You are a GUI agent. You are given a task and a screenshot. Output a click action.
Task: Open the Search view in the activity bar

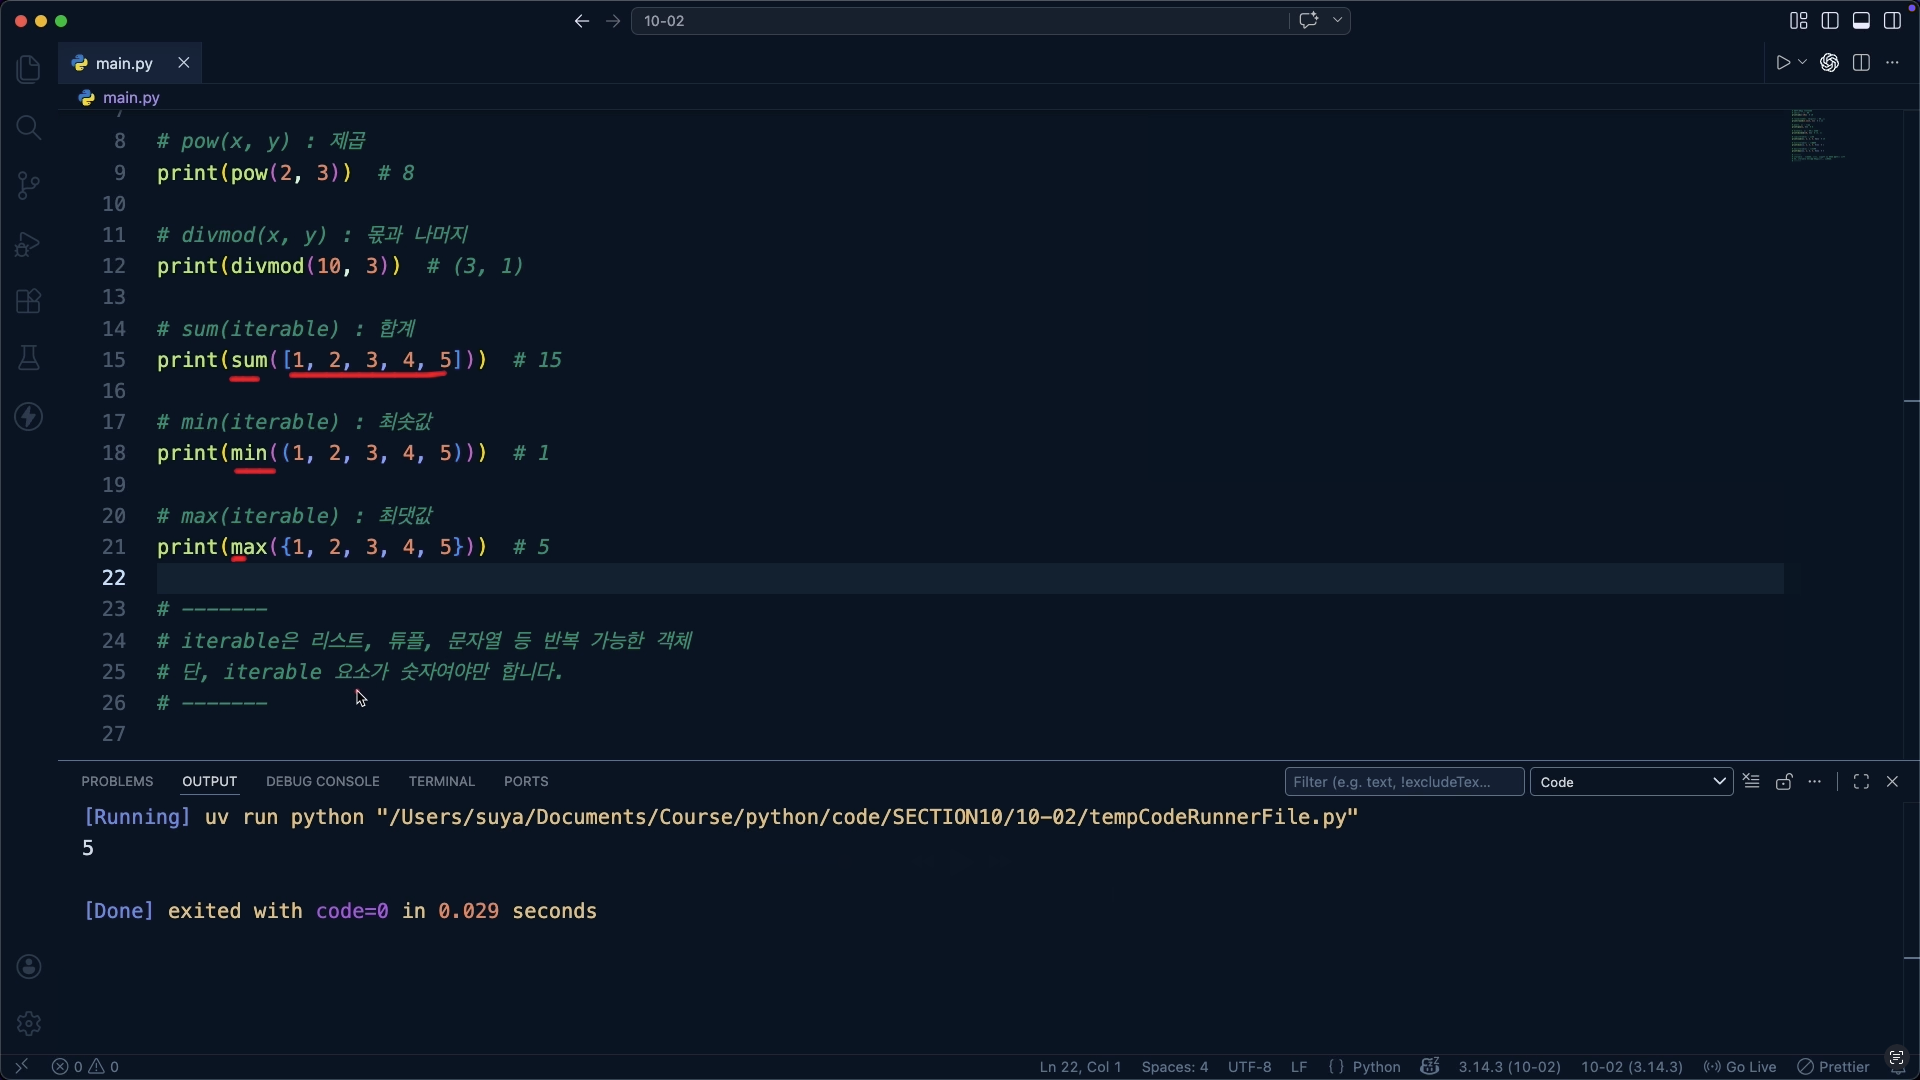pos(28,127)
